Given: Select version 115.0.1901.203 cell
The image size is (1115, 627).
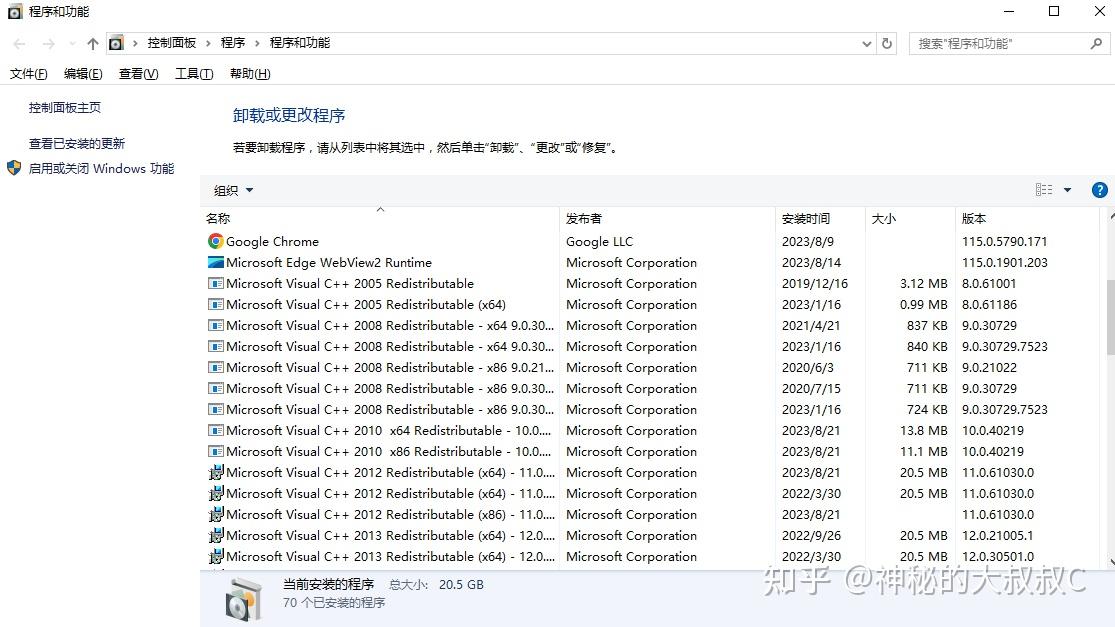Looking at the screenshot, I should click(1004, 262).
